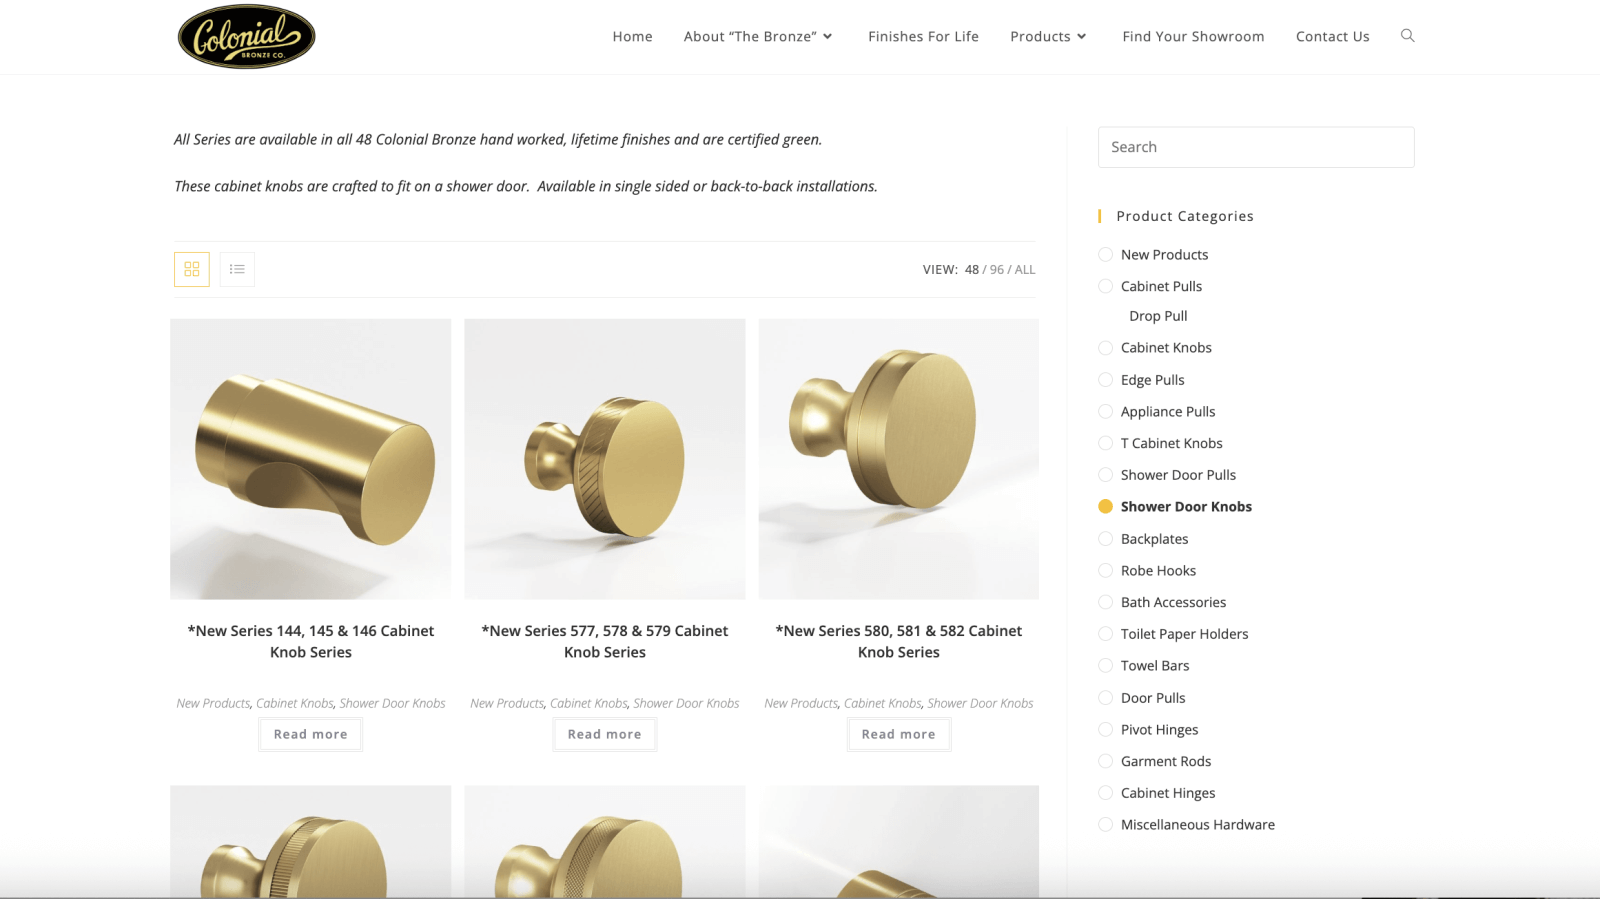Click Read more under Series 577, 578 & 579
This screenshot has height=899, width=1600.
pos(604,734)
